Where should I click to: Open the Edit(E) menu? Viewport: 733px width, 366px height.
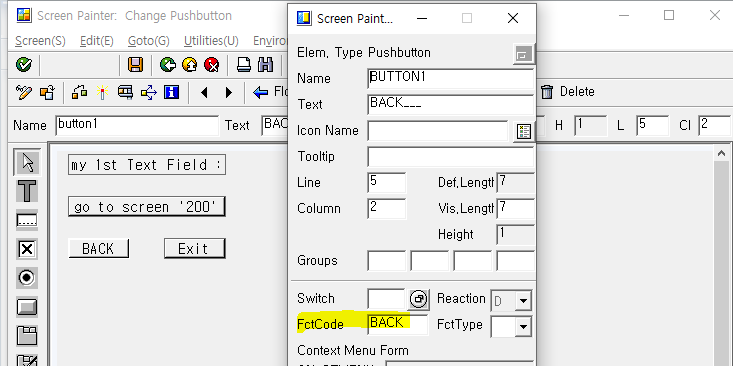pos(97,41)
